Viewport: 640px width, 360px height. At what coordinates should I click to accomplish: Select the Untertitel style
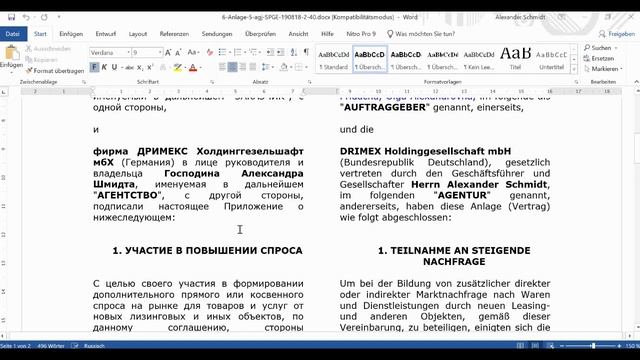tap(551, 60)
